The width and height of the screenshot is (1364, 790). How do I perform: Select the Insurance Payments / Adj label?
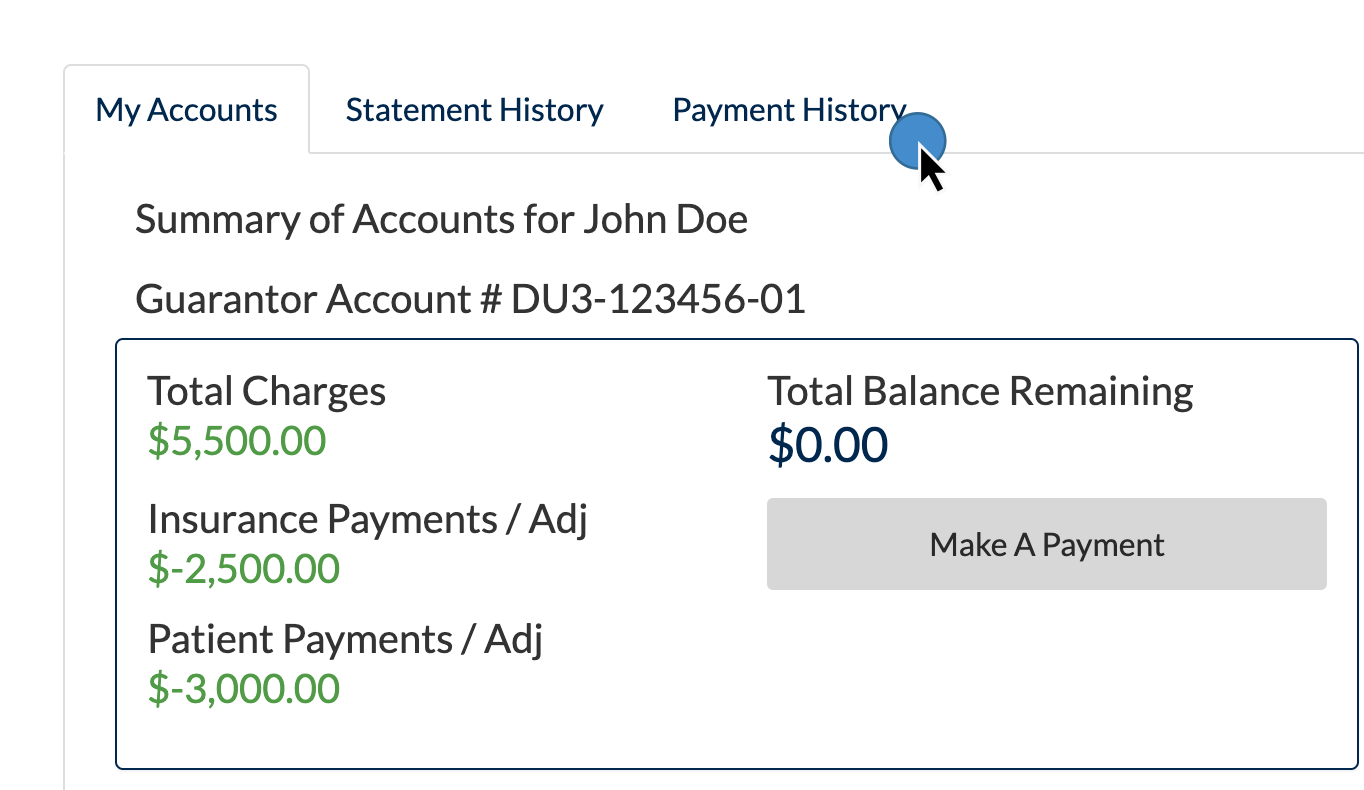368,519
